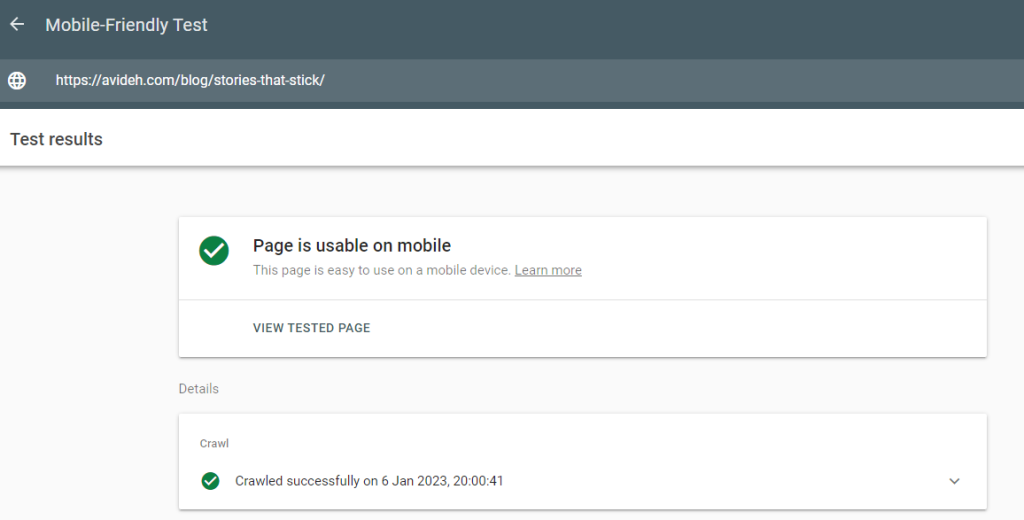Select the Page is usable on mobile heading
This screenshot has width=1024, height=520.
pyautogui.click(x=352, y=246)
